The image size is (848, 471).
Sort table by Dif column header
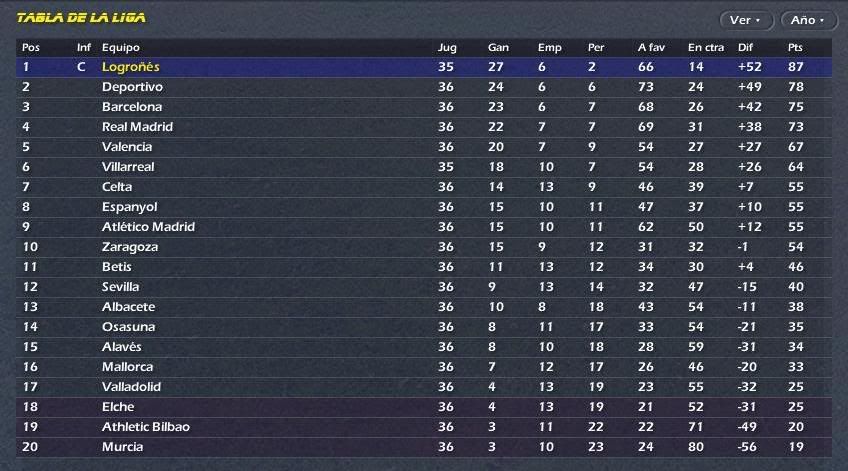click(745, 48)
